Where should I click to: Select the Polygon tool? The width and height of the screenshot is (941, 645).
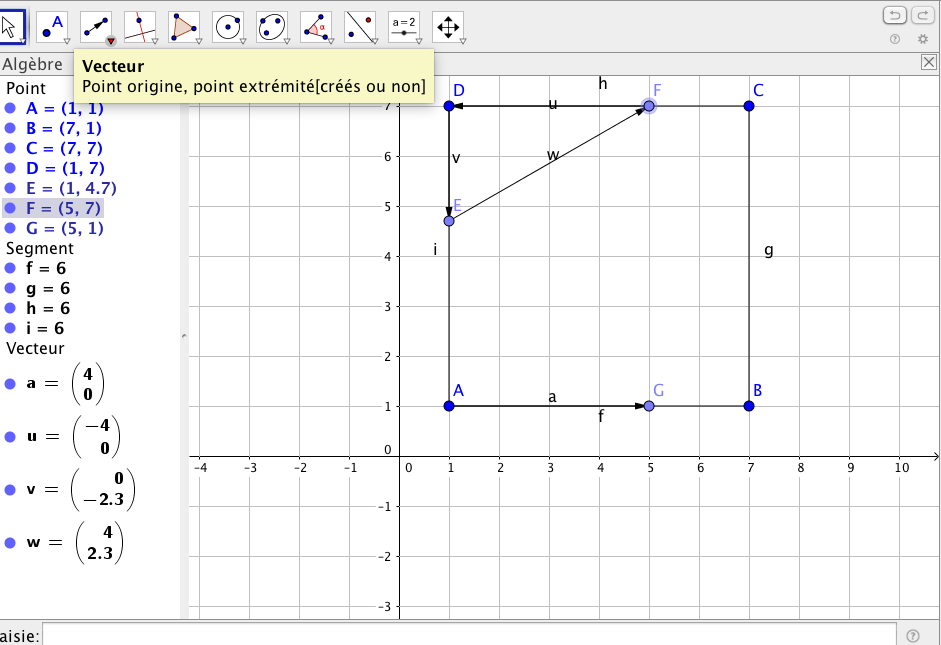(184, 27)
